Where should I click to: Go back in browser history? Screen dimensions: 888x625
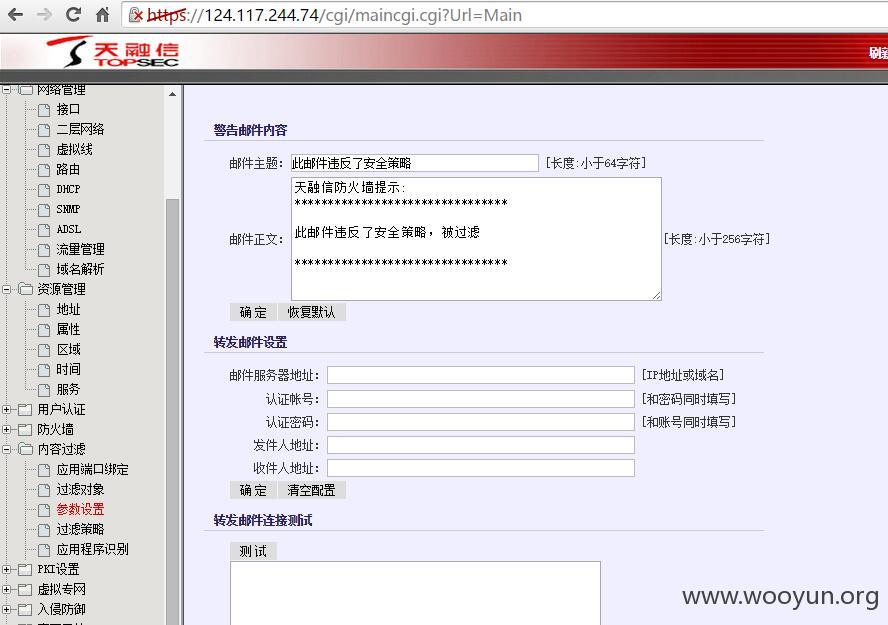click(x=15, y=15)
